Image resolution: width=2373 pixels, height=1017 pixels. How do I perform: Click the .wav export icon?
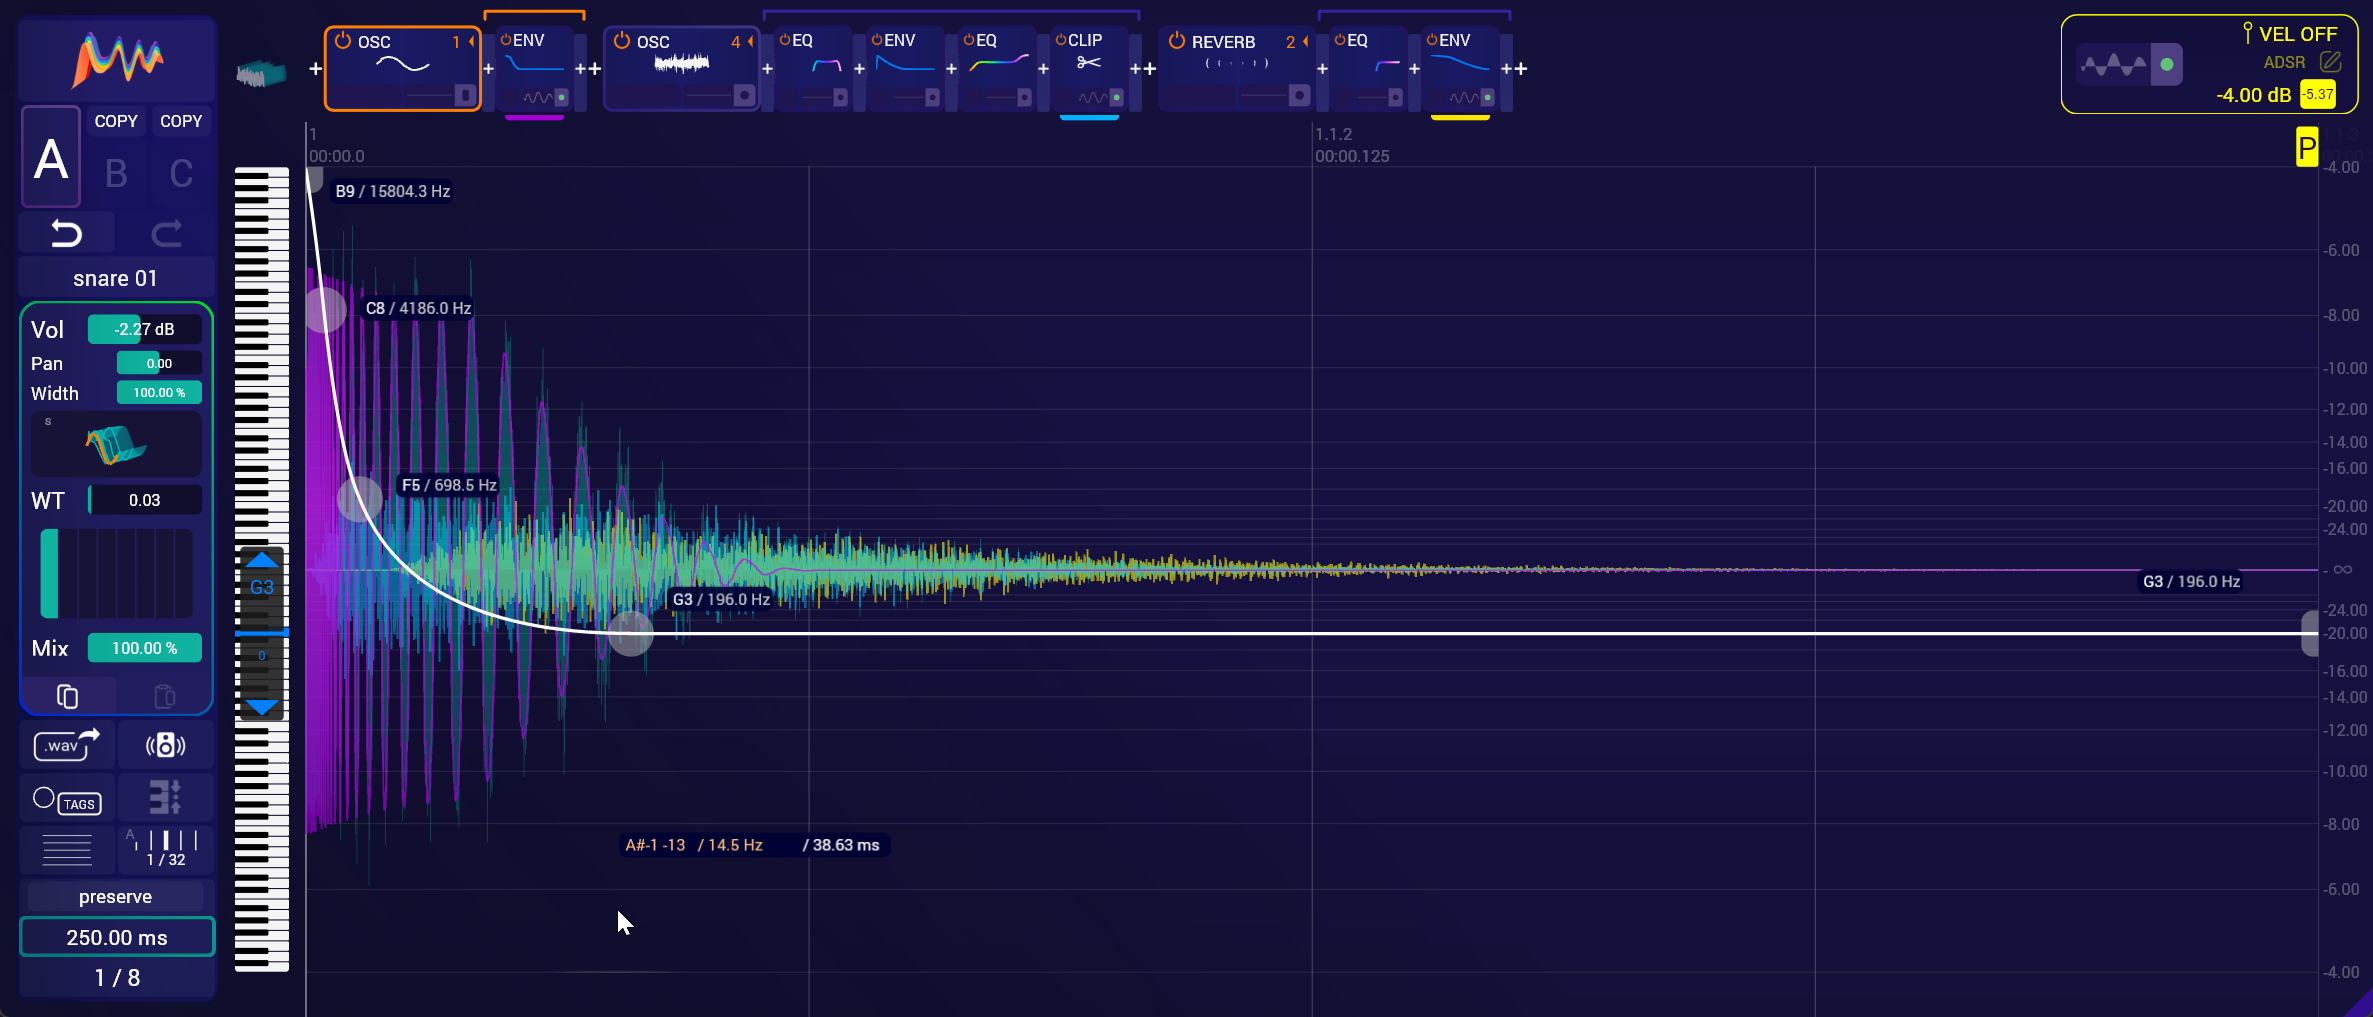pyautogui.click(x=66, y=745)
